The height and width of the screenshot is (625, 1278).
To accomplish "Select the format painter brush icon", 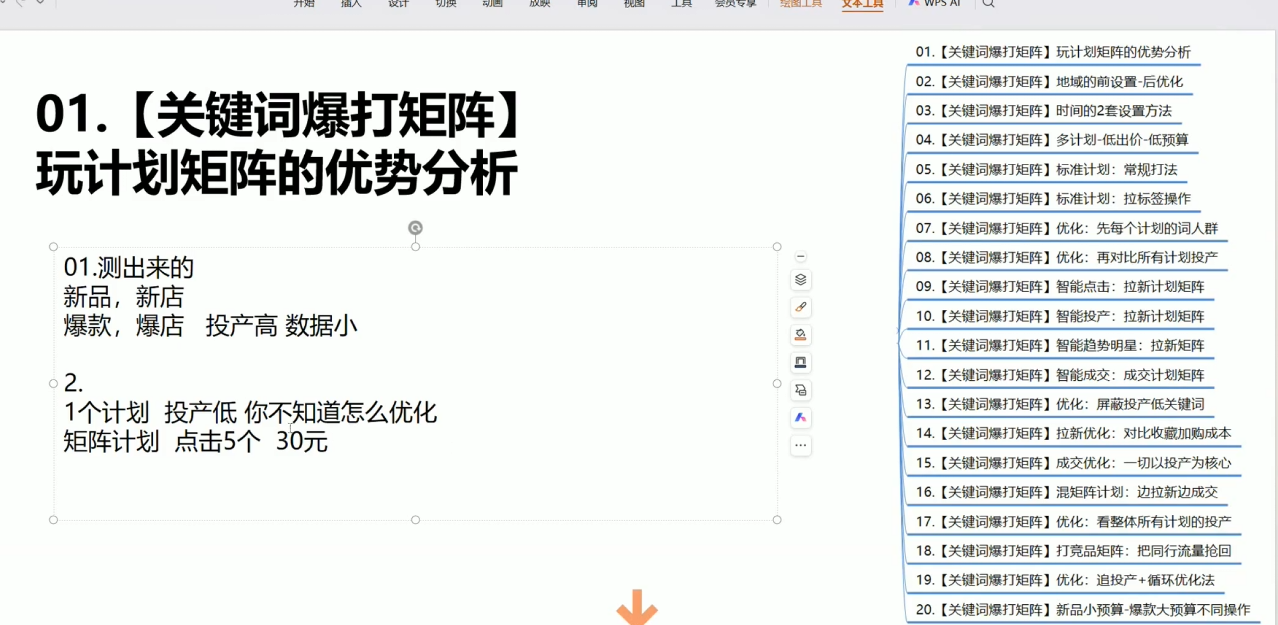I will [800, 307].
